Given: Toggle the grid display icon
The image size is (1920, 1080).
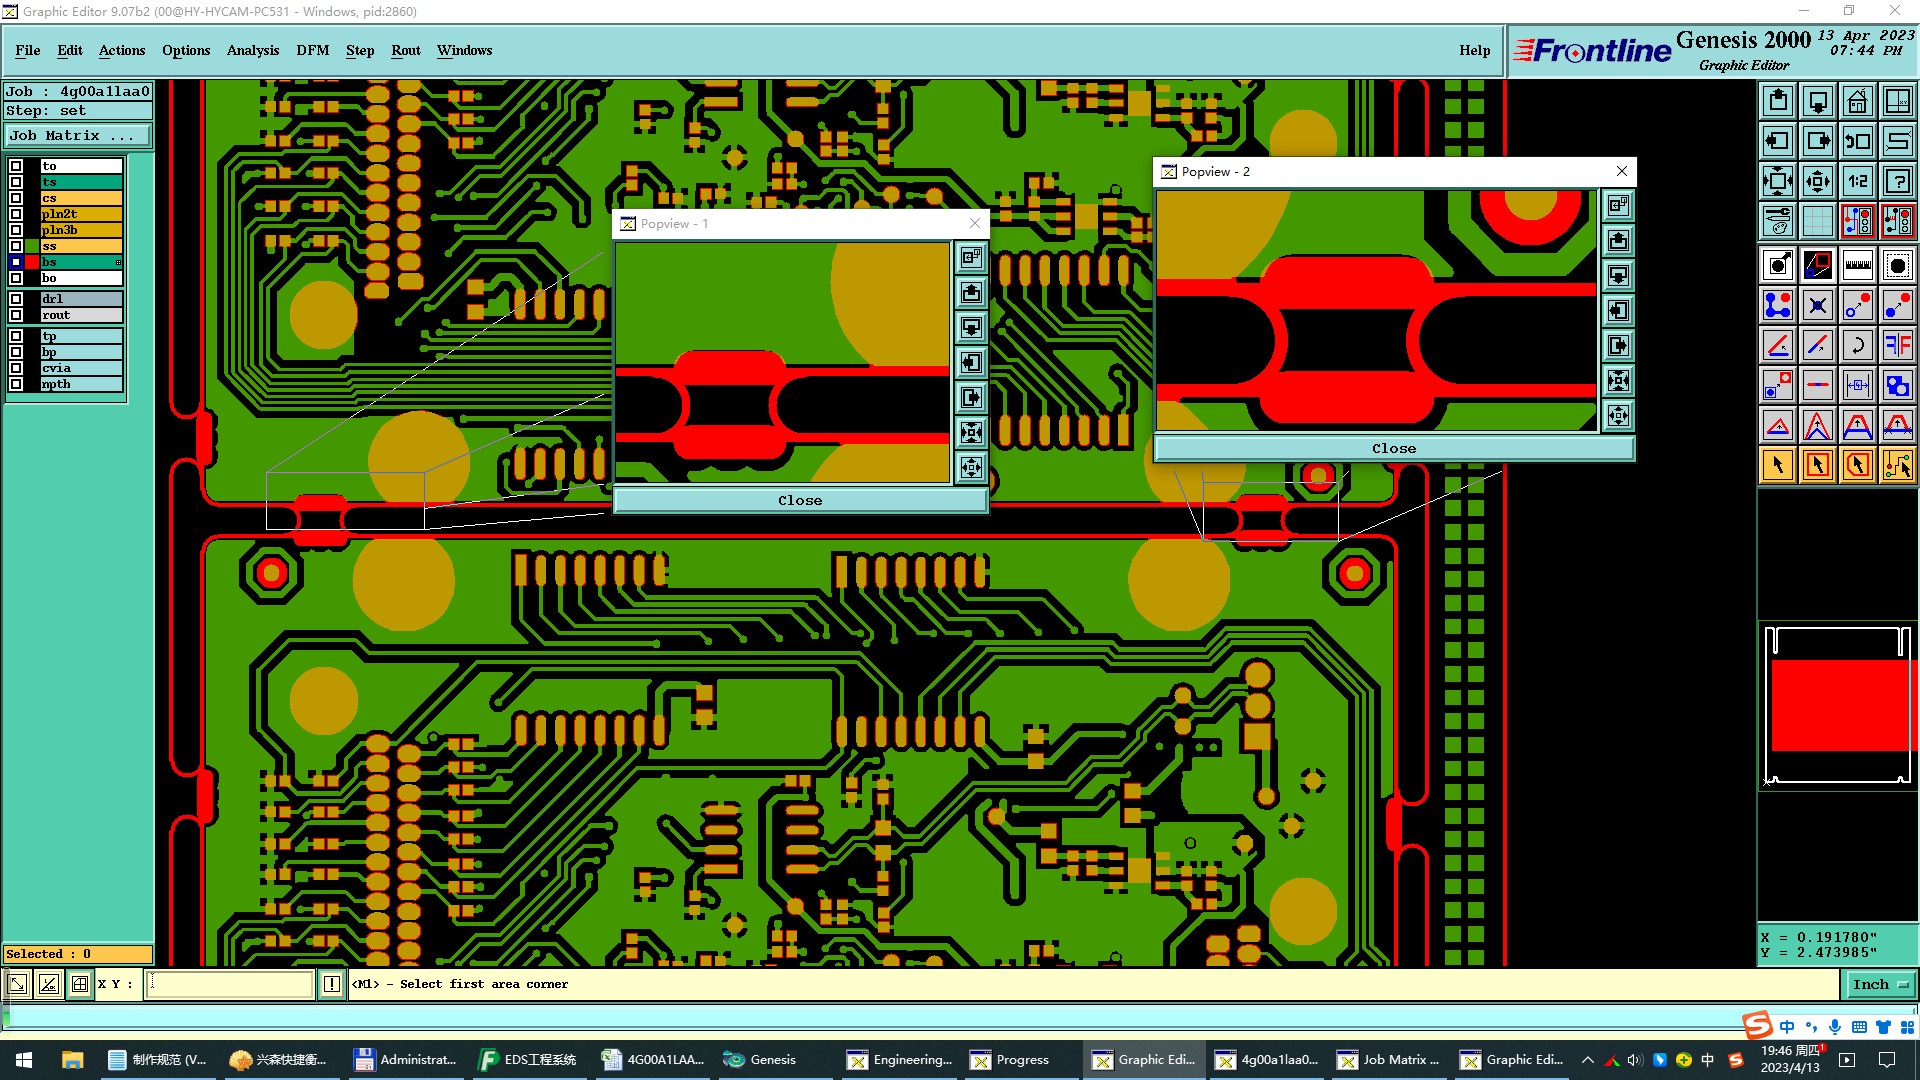Looking at the screenshot, I should (x=1818, y=221).
